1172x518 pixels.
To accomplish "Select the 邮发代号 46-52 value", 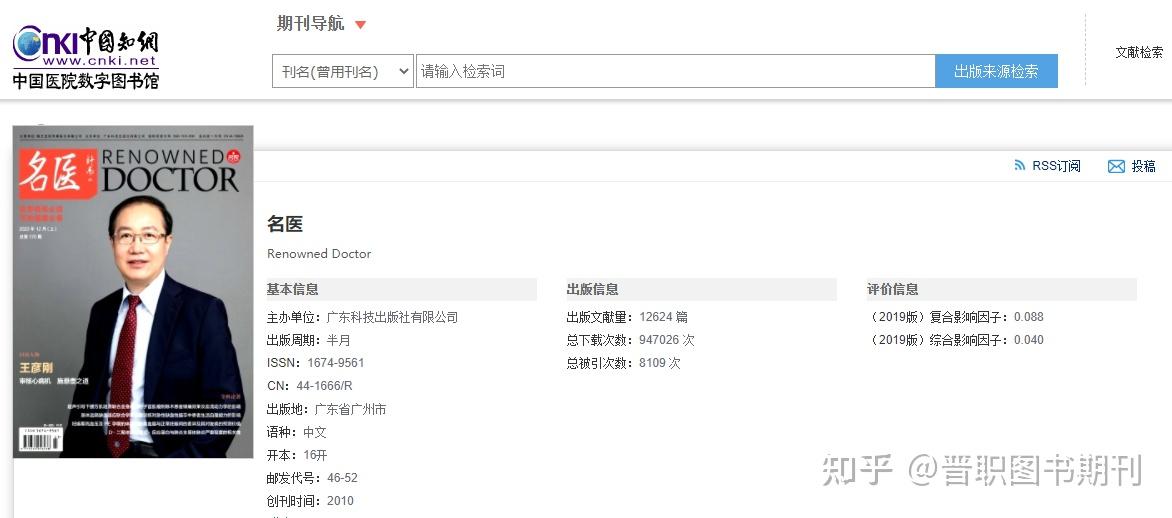I will 342,478.
